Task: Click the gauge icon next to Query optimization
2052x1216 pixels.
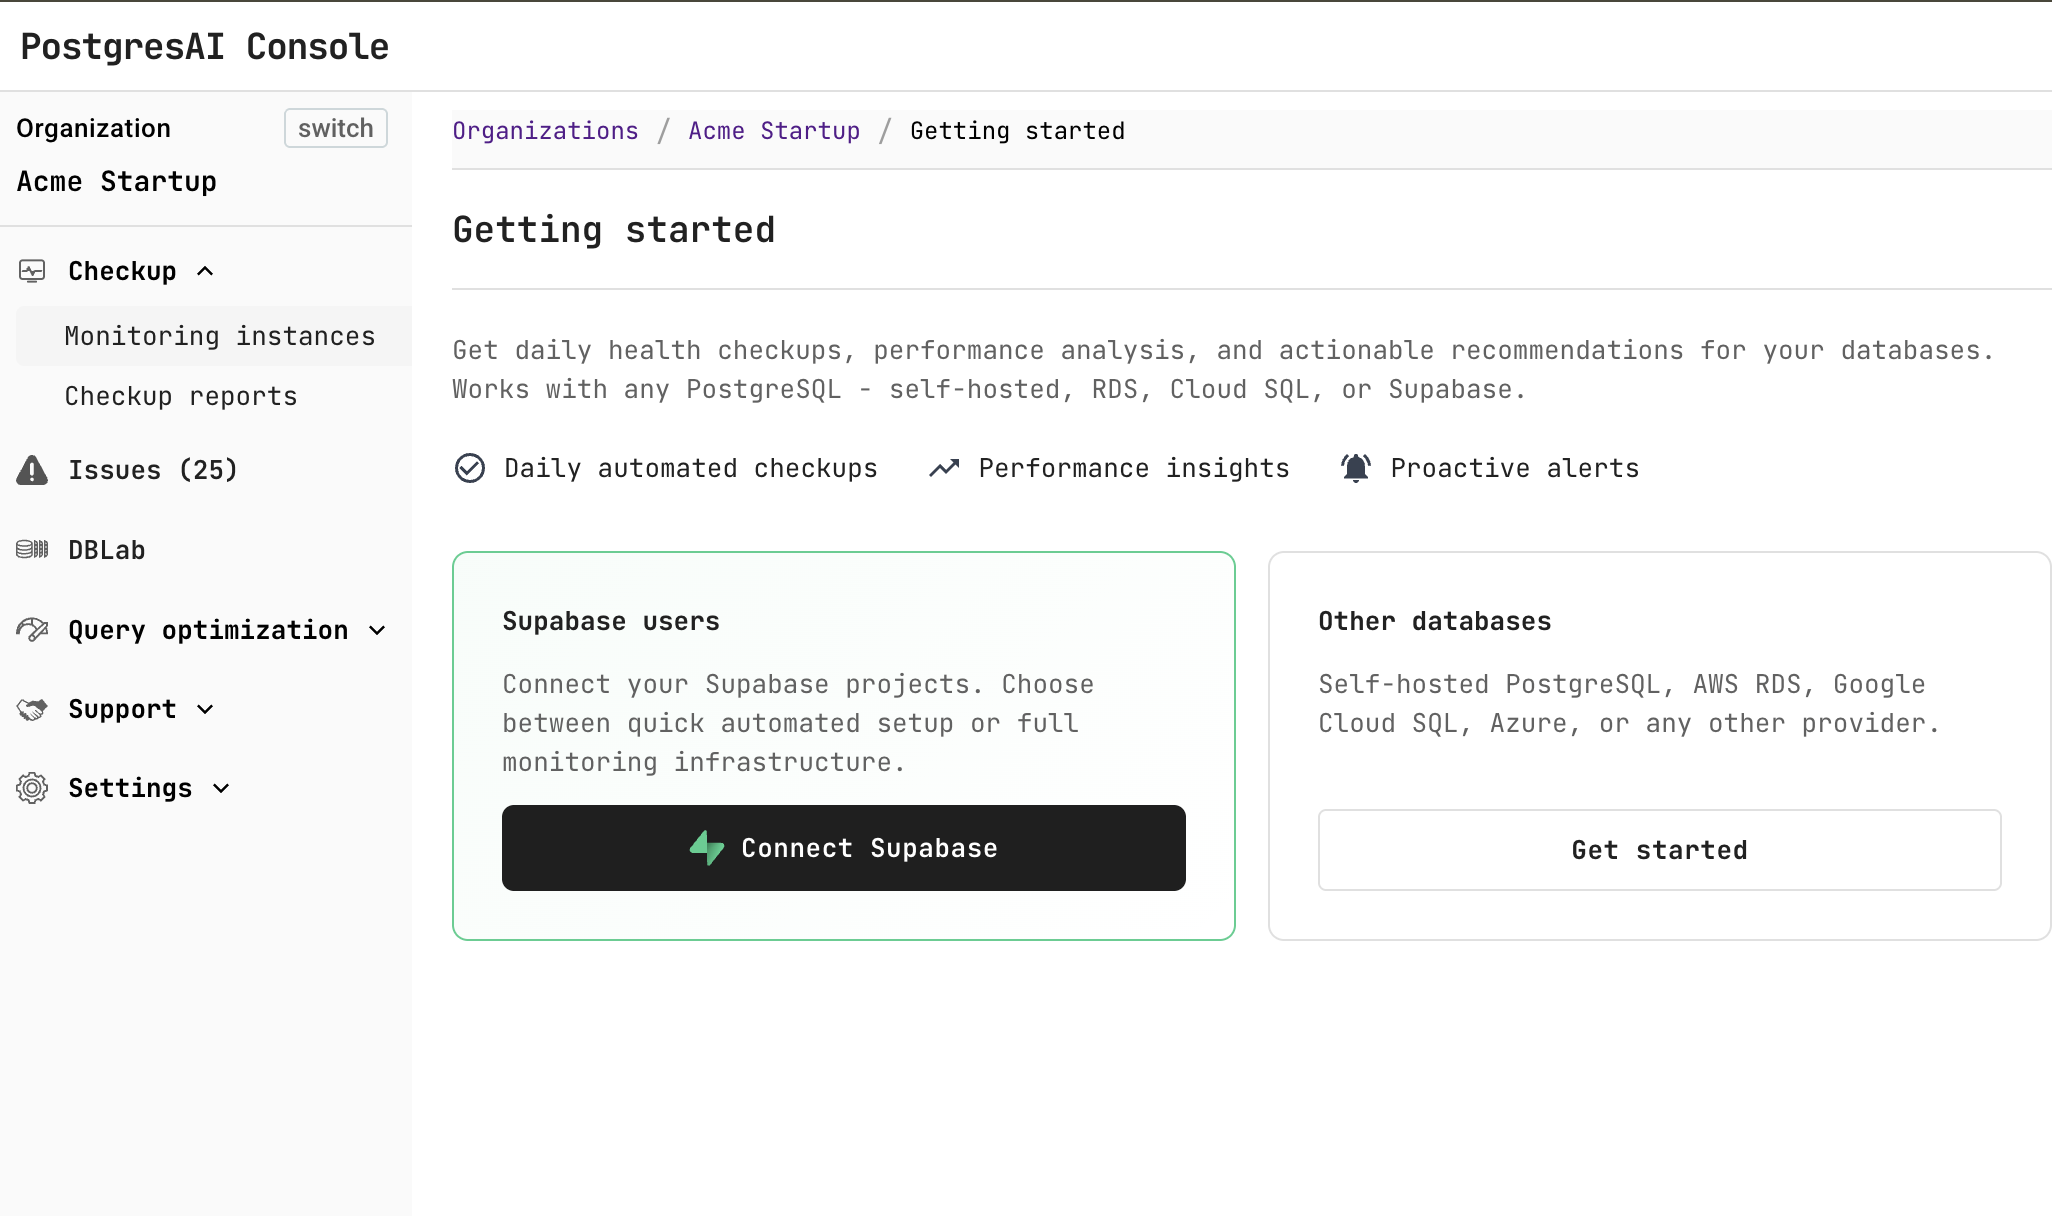Action: point(32,629)
